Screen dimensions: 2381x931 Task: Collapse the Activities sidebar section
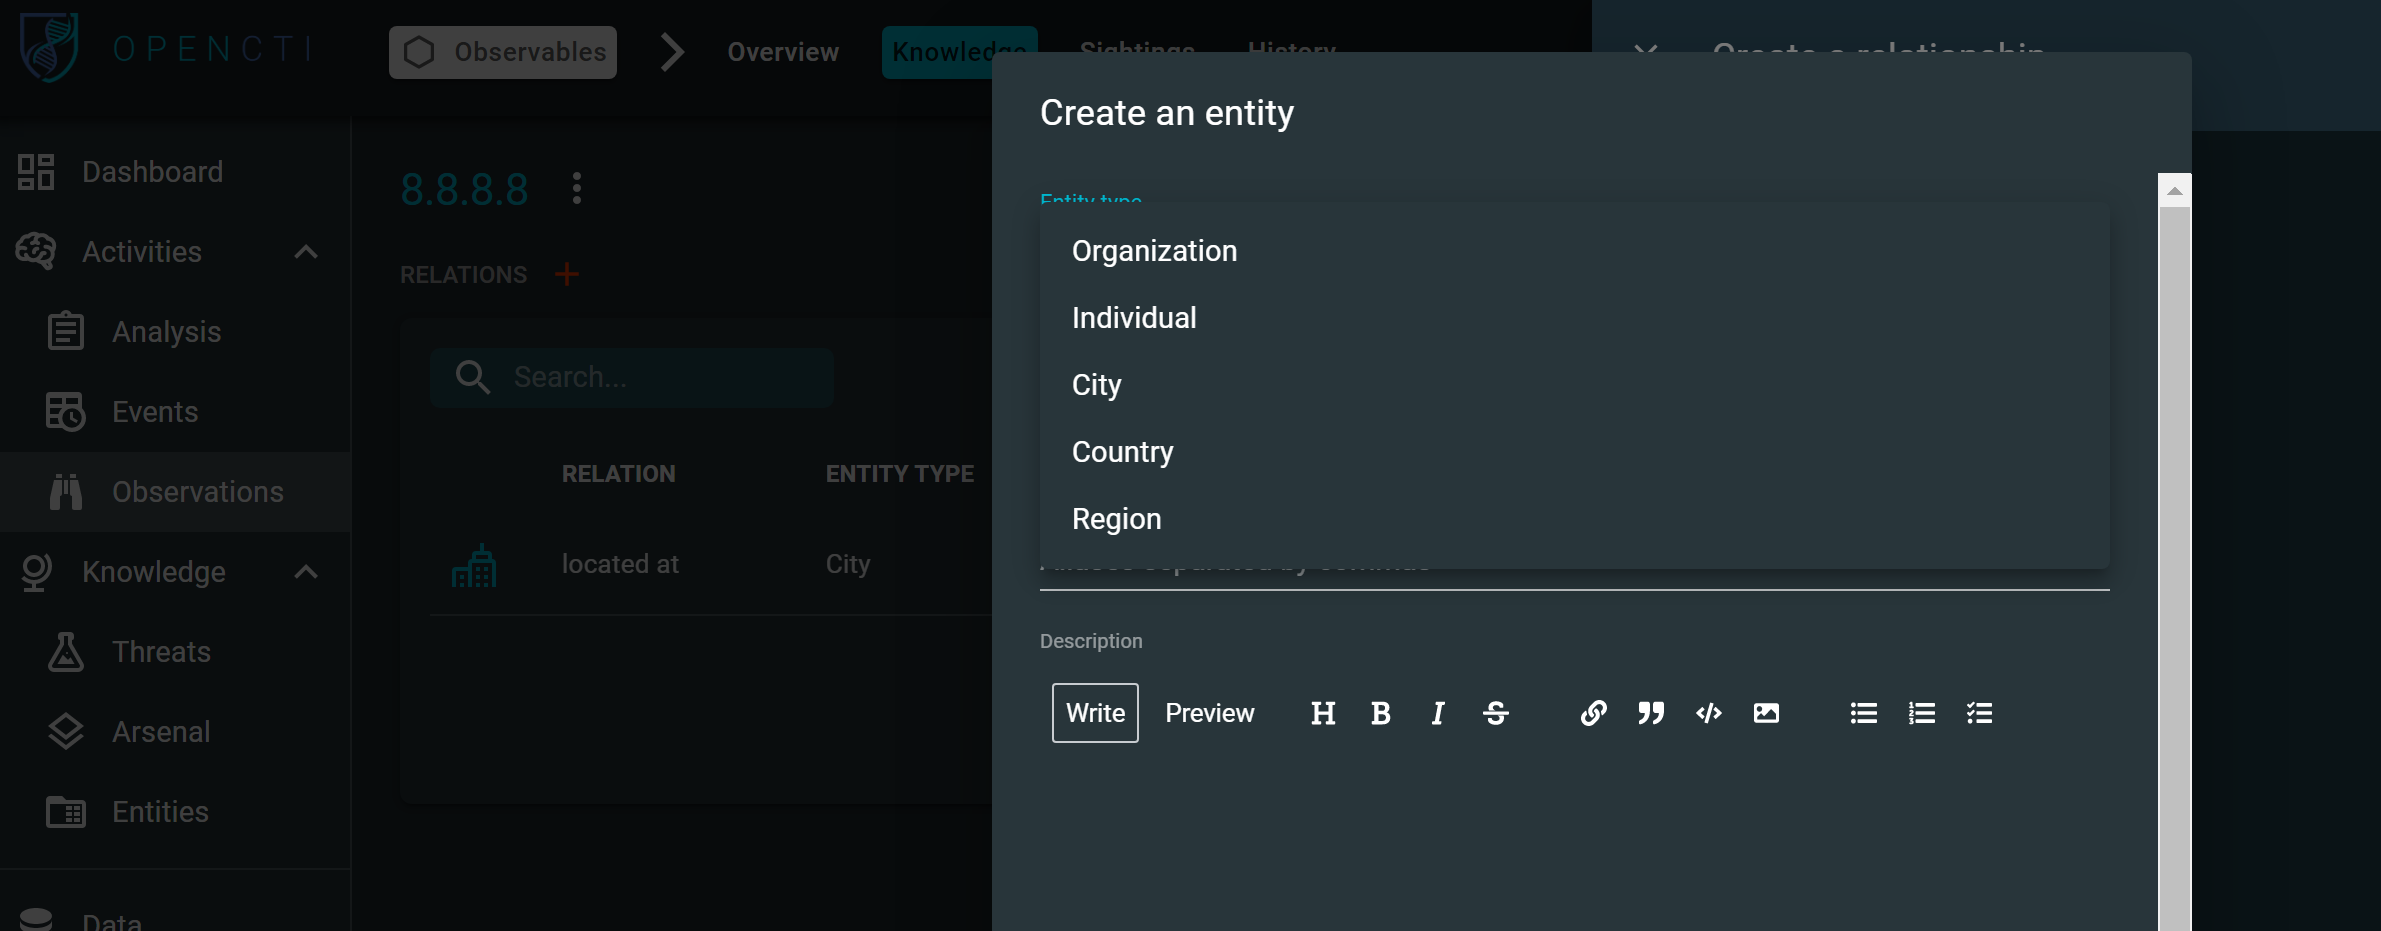click(x=307, y=252)
